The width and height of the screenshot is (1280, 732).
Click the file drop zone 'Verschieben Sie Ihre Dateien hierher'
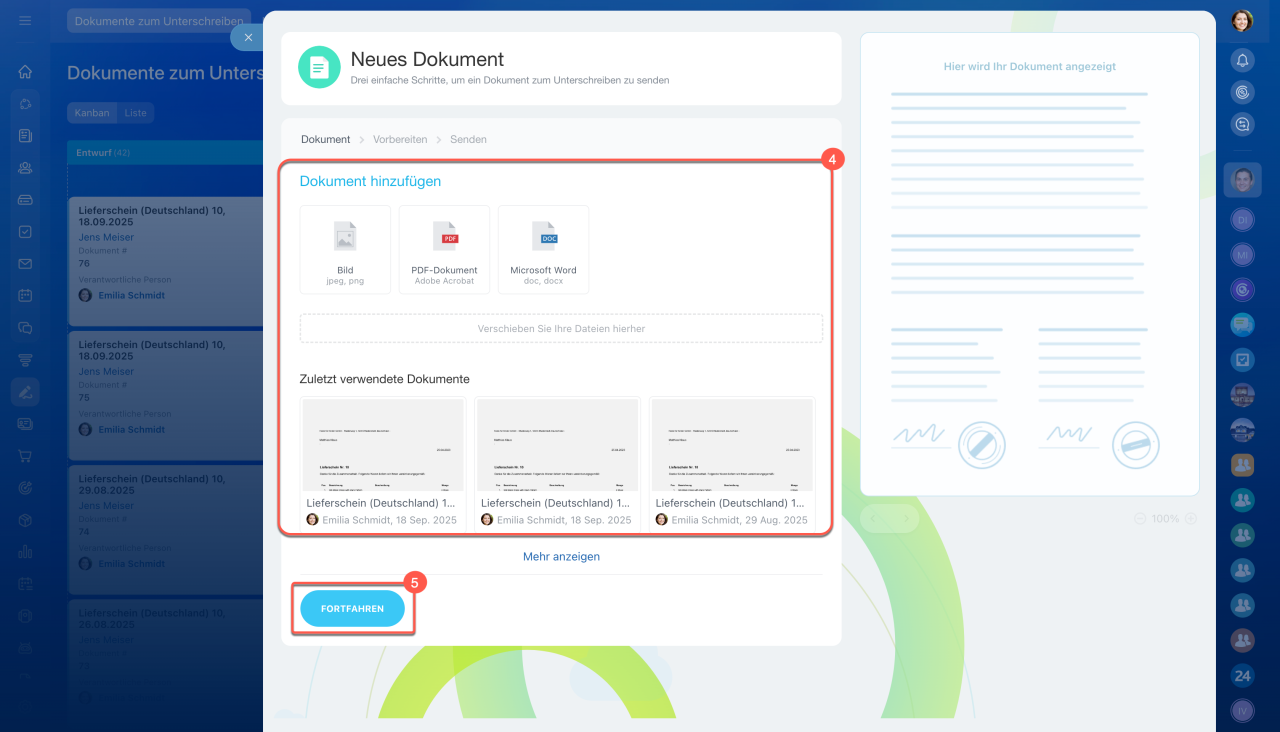(x=561, y=328)
